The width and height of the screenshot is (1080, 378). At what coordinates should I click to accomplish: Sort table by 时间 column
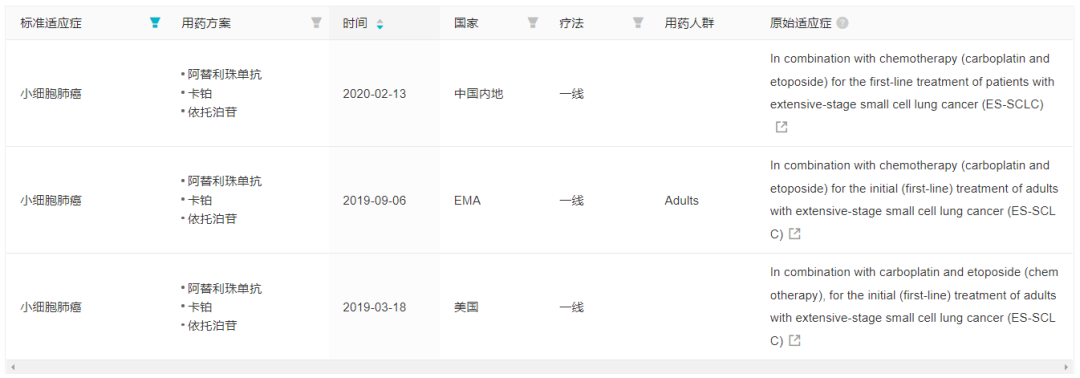(380, 23)
